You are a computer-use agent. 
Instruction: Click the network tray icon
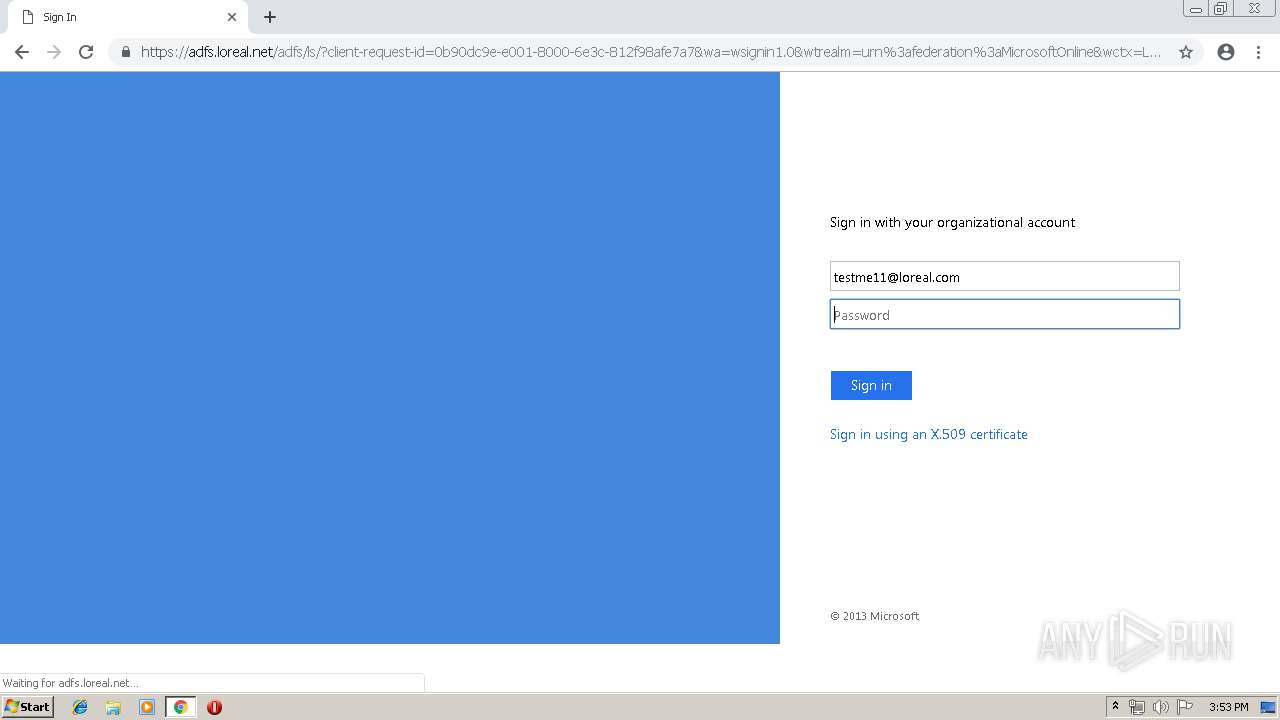1137,707
